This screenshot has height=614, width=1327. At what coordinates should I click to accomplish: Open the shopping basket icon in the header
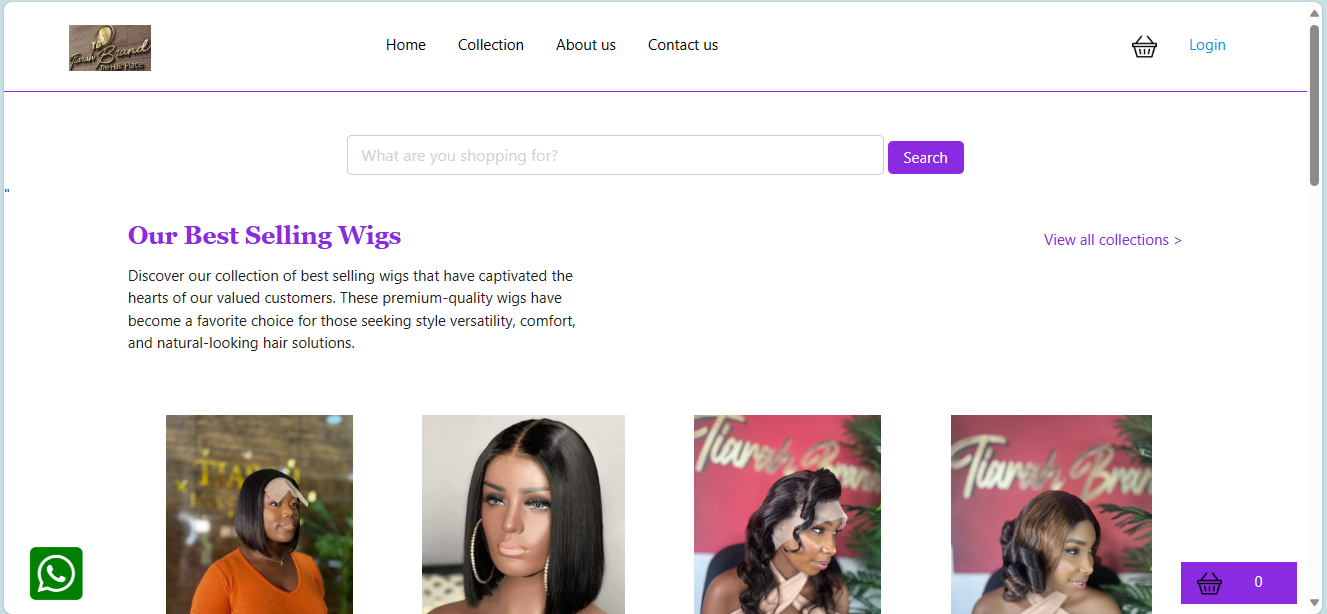coord(1144,46)
